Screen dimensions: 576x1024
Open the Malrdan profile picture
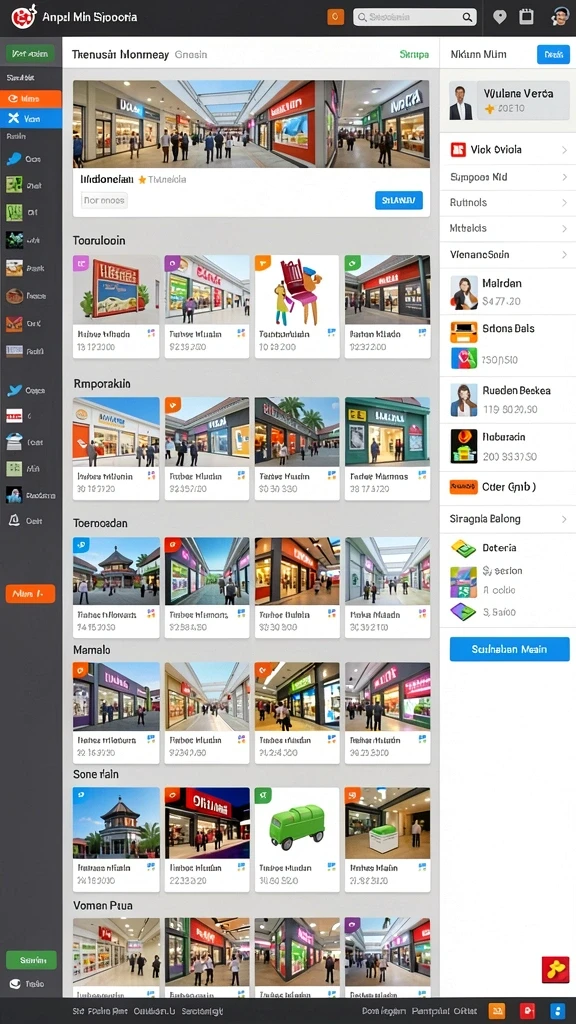click(464, 293)
